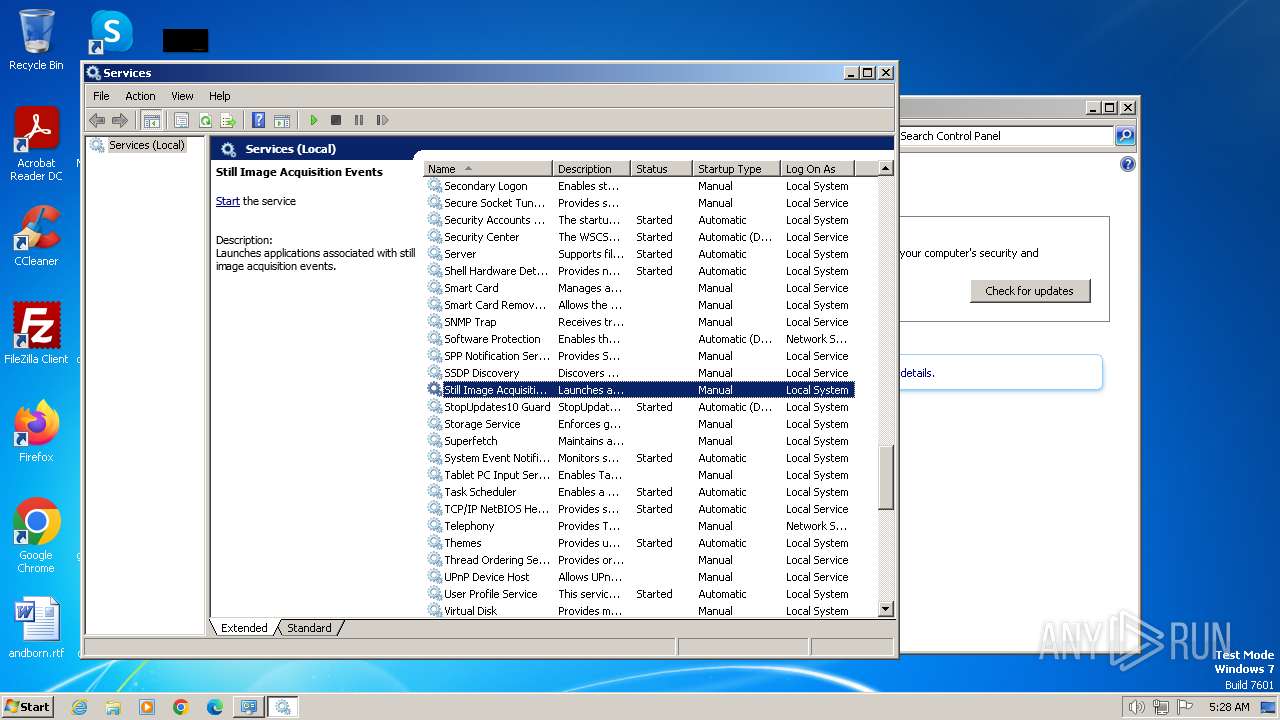The image size is (1280, 720).
Task: Click the Pause Service toolbar icon
Action: pos(359,120)
